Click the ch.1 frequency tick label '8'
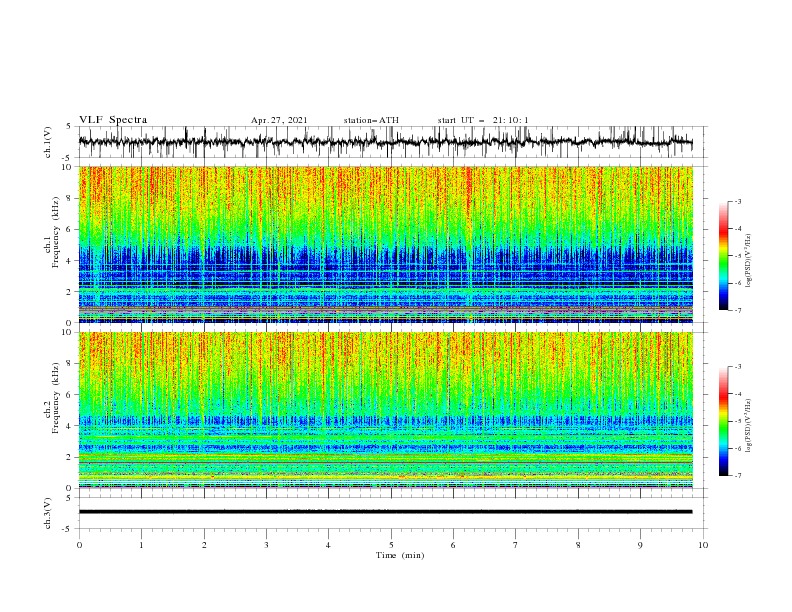The image size is (792, 612). (70, 198)
